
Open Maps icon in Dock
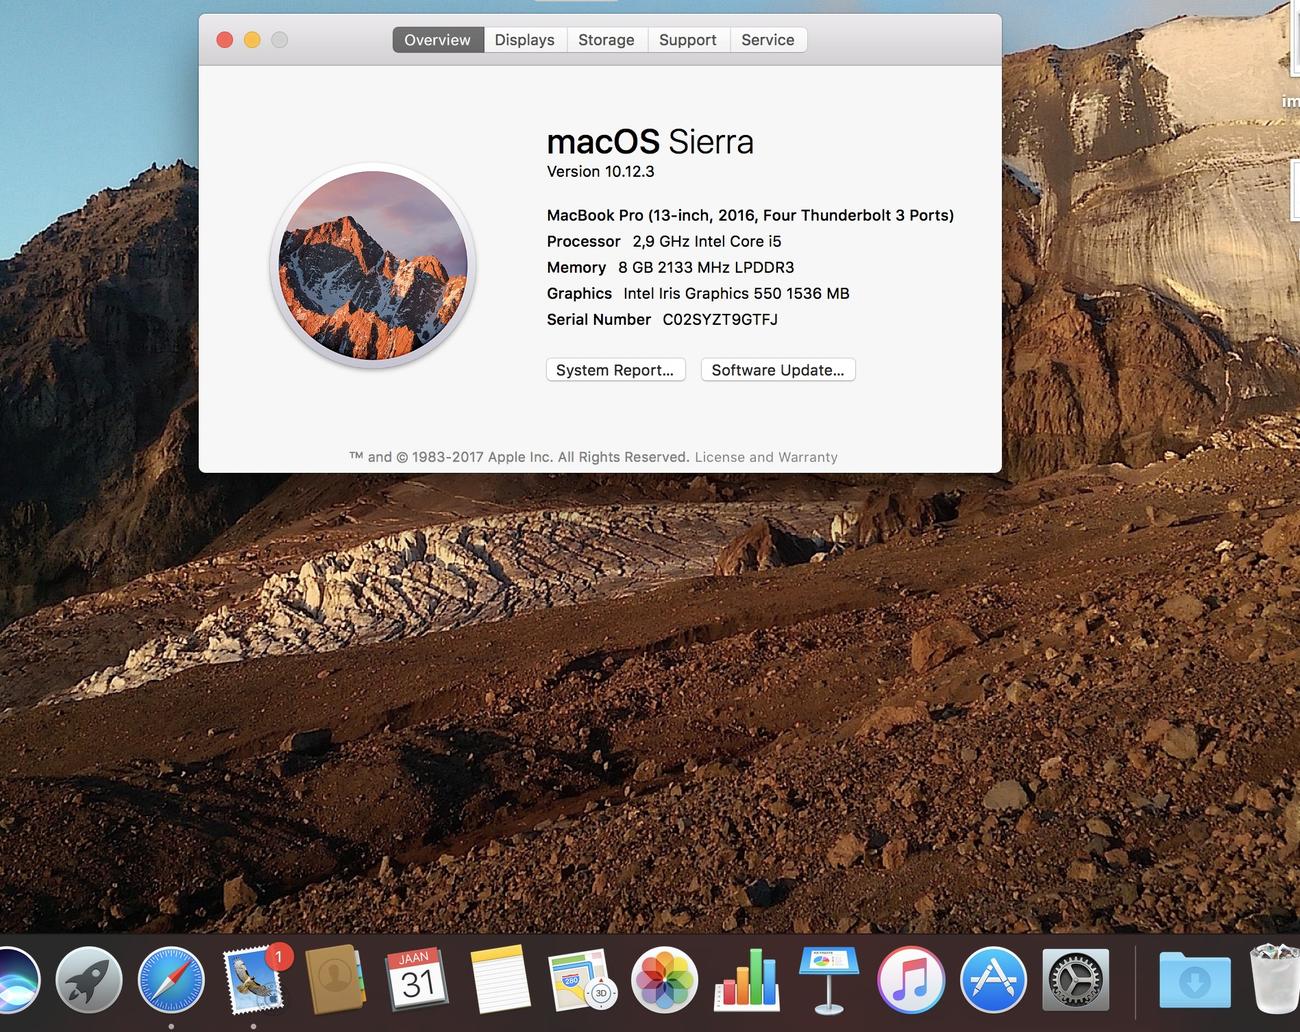tap(581, 980)
